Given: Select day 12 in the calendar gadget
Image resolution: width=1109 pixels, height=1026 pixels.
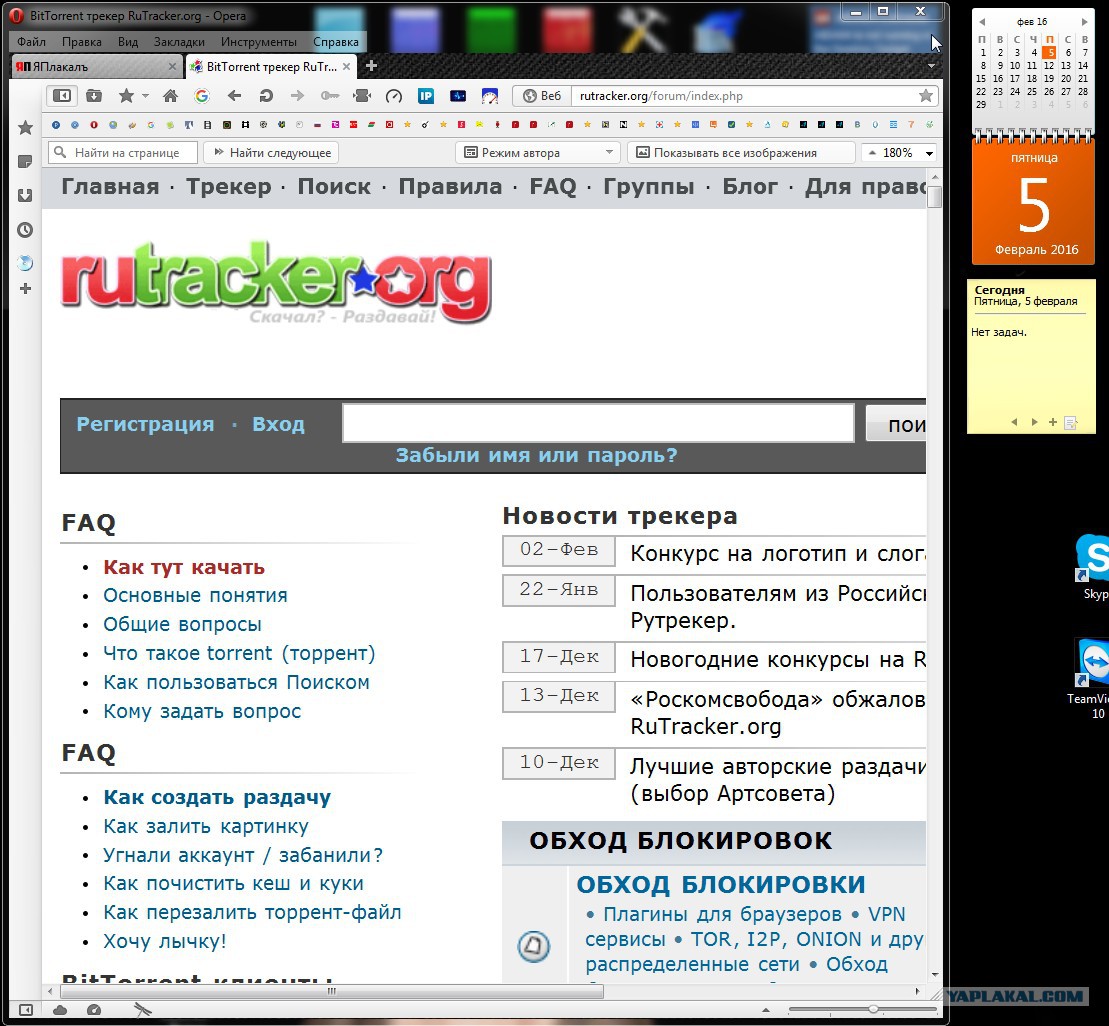Looking at the screenshot, I should tap(1049, 65).
